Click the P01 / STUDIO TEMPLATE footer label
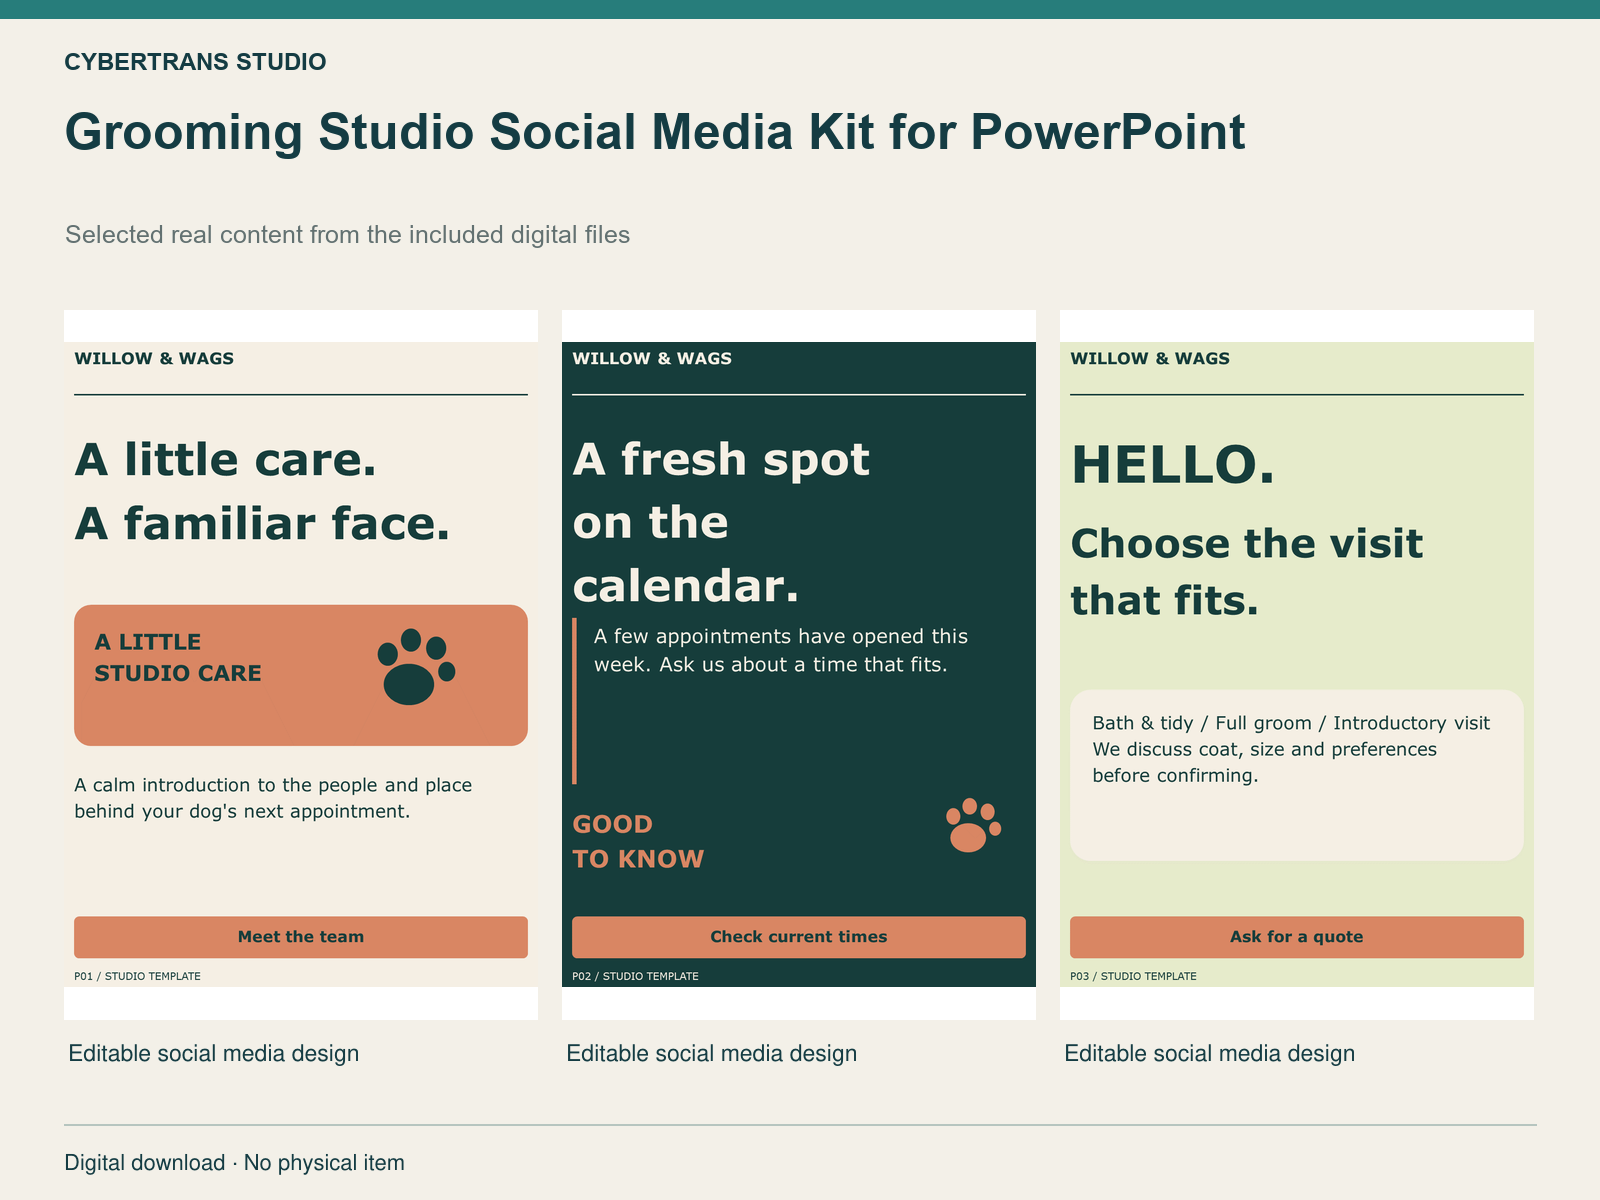Image resolution: width=1600 pixels, height=1200 pixels. [x=137, y=976]
